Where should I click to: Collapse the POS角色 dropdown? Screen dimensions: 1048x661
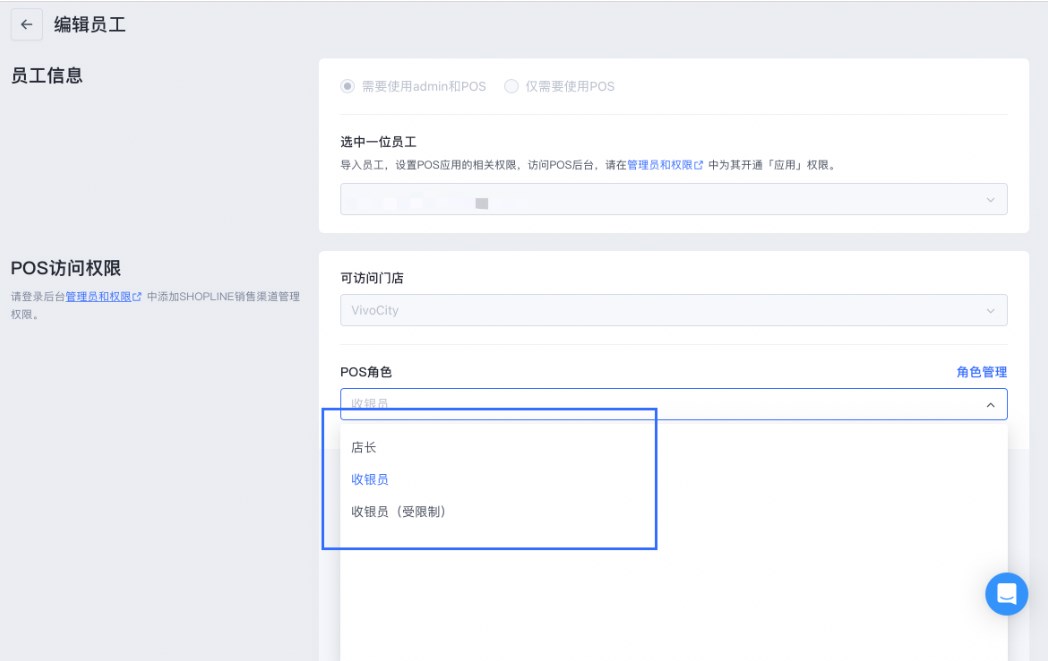click(x=990, y=404)
